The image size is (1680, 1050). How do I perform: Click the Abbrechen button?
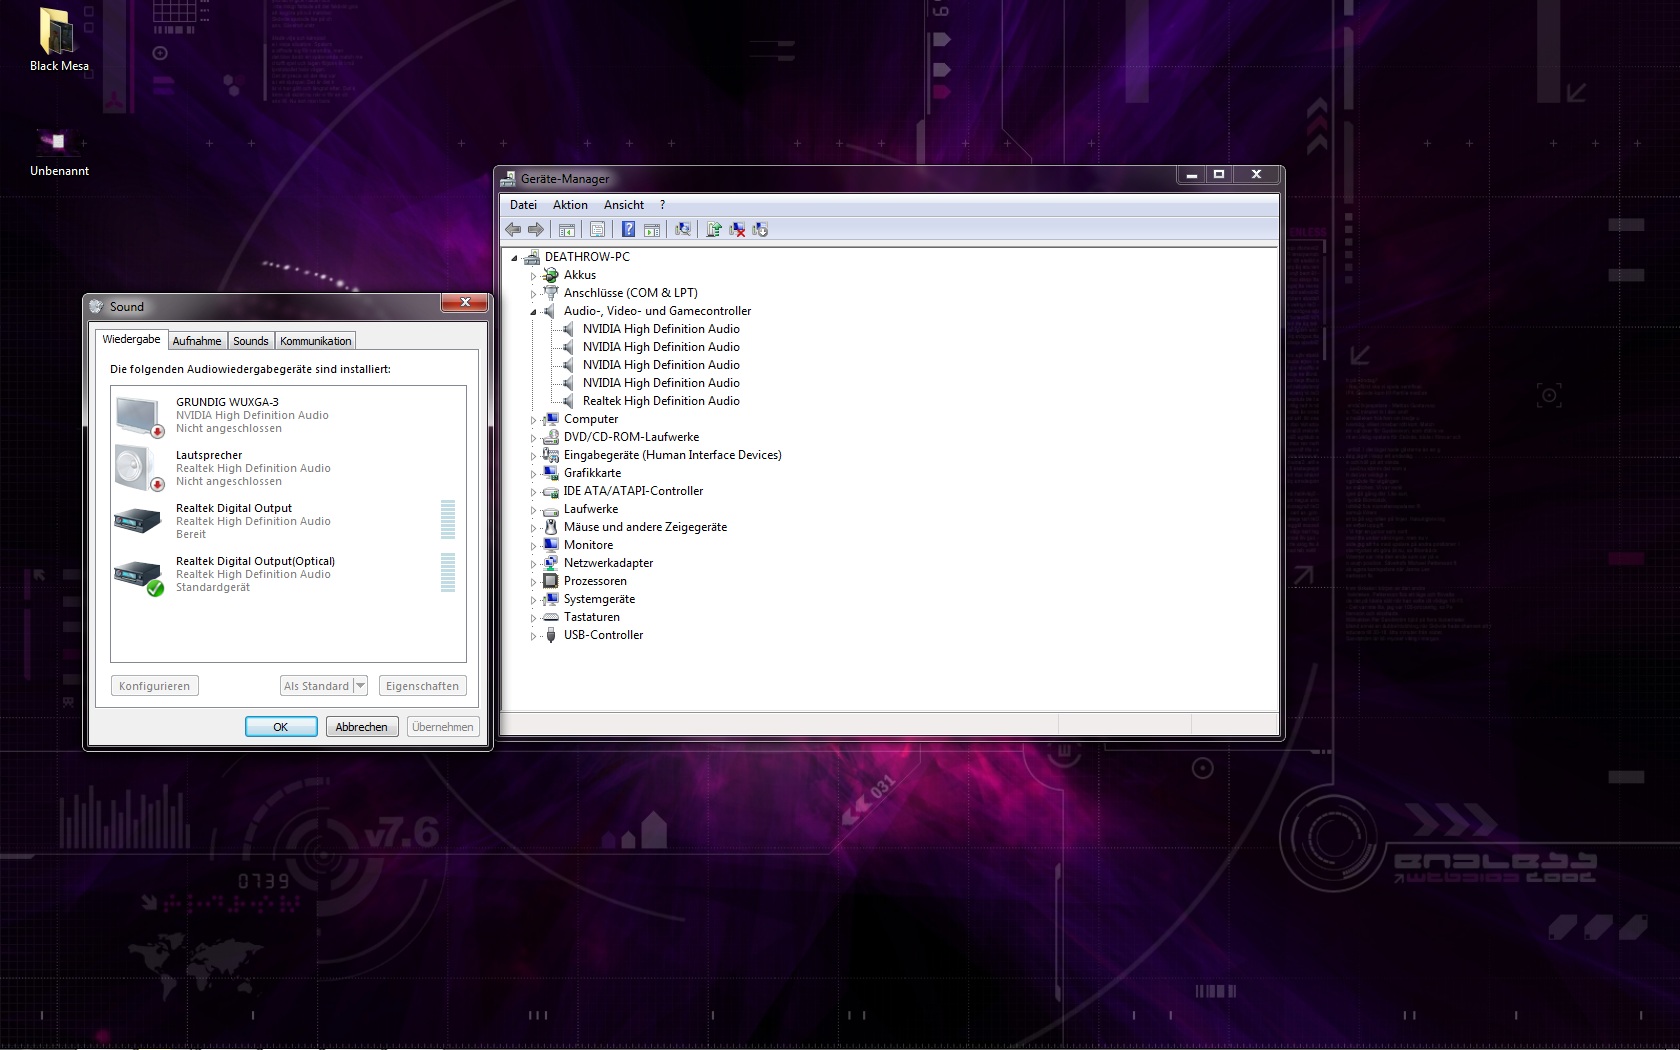tap(362, 727)
